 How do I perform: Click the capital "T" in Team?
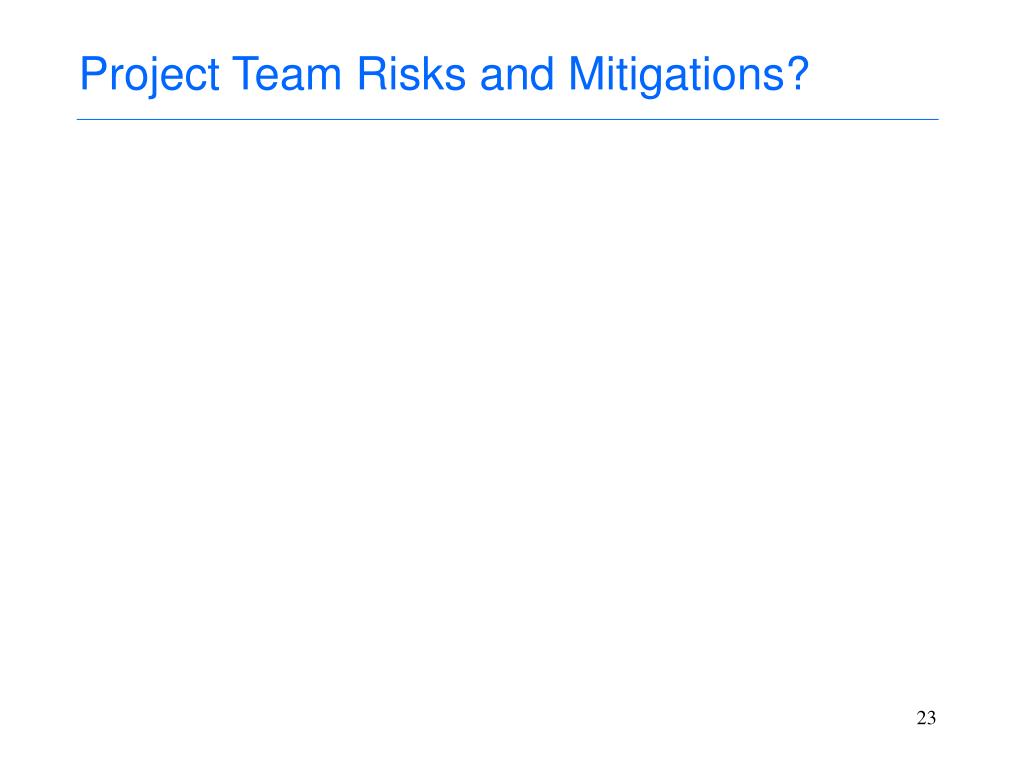point(245,73)
